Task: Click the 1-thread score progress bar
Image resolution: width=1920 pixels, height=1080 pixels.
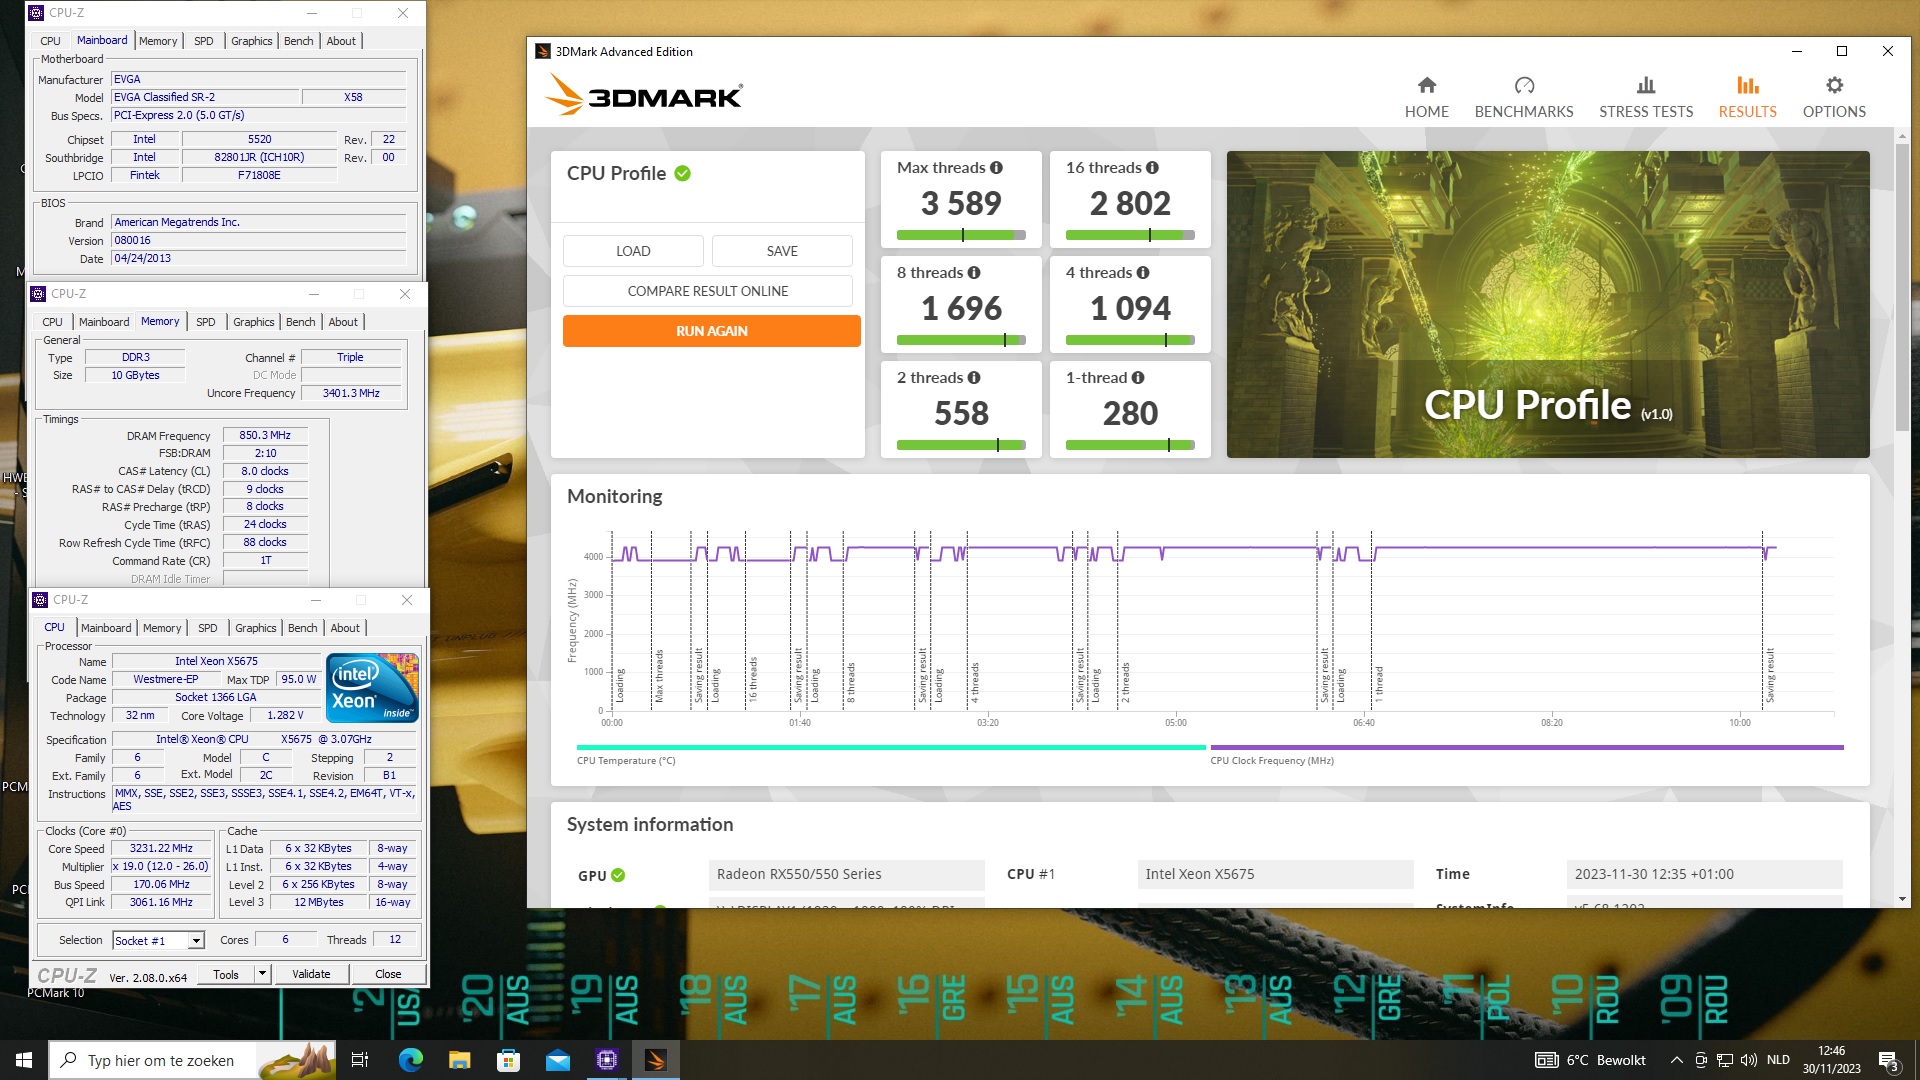Action: pos(1130,446)
